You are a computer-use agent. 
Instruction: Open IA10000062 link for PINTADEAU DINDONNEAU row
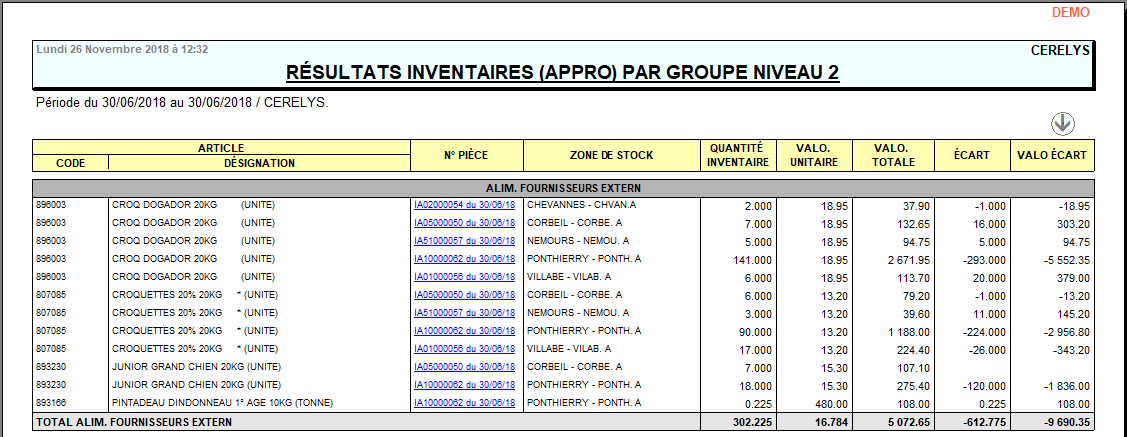pos(464,403)
